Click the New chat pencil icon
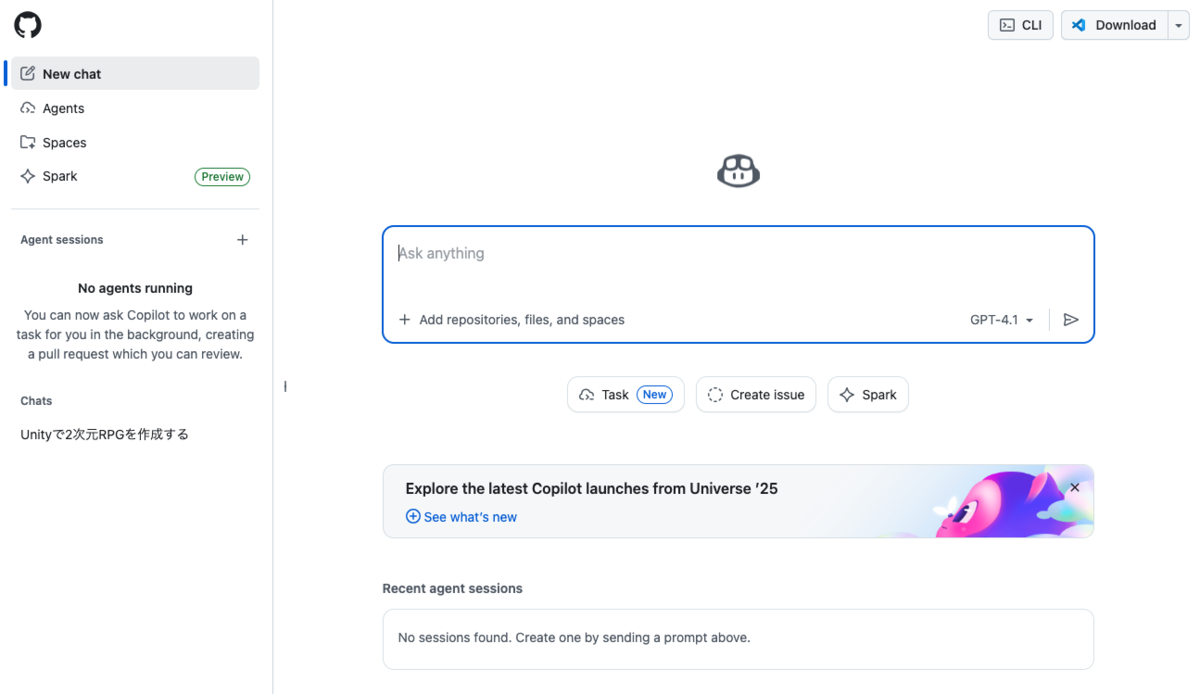 [28, 74]
